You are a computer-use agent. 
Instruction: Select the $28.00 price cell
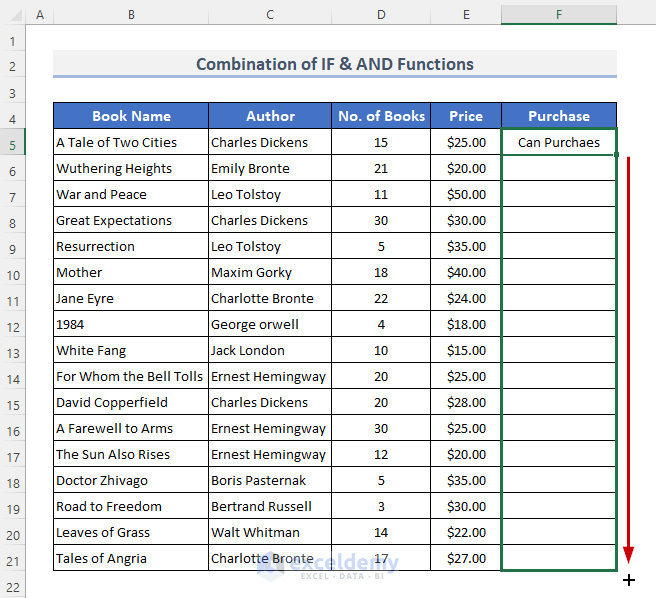click(466, 402)
